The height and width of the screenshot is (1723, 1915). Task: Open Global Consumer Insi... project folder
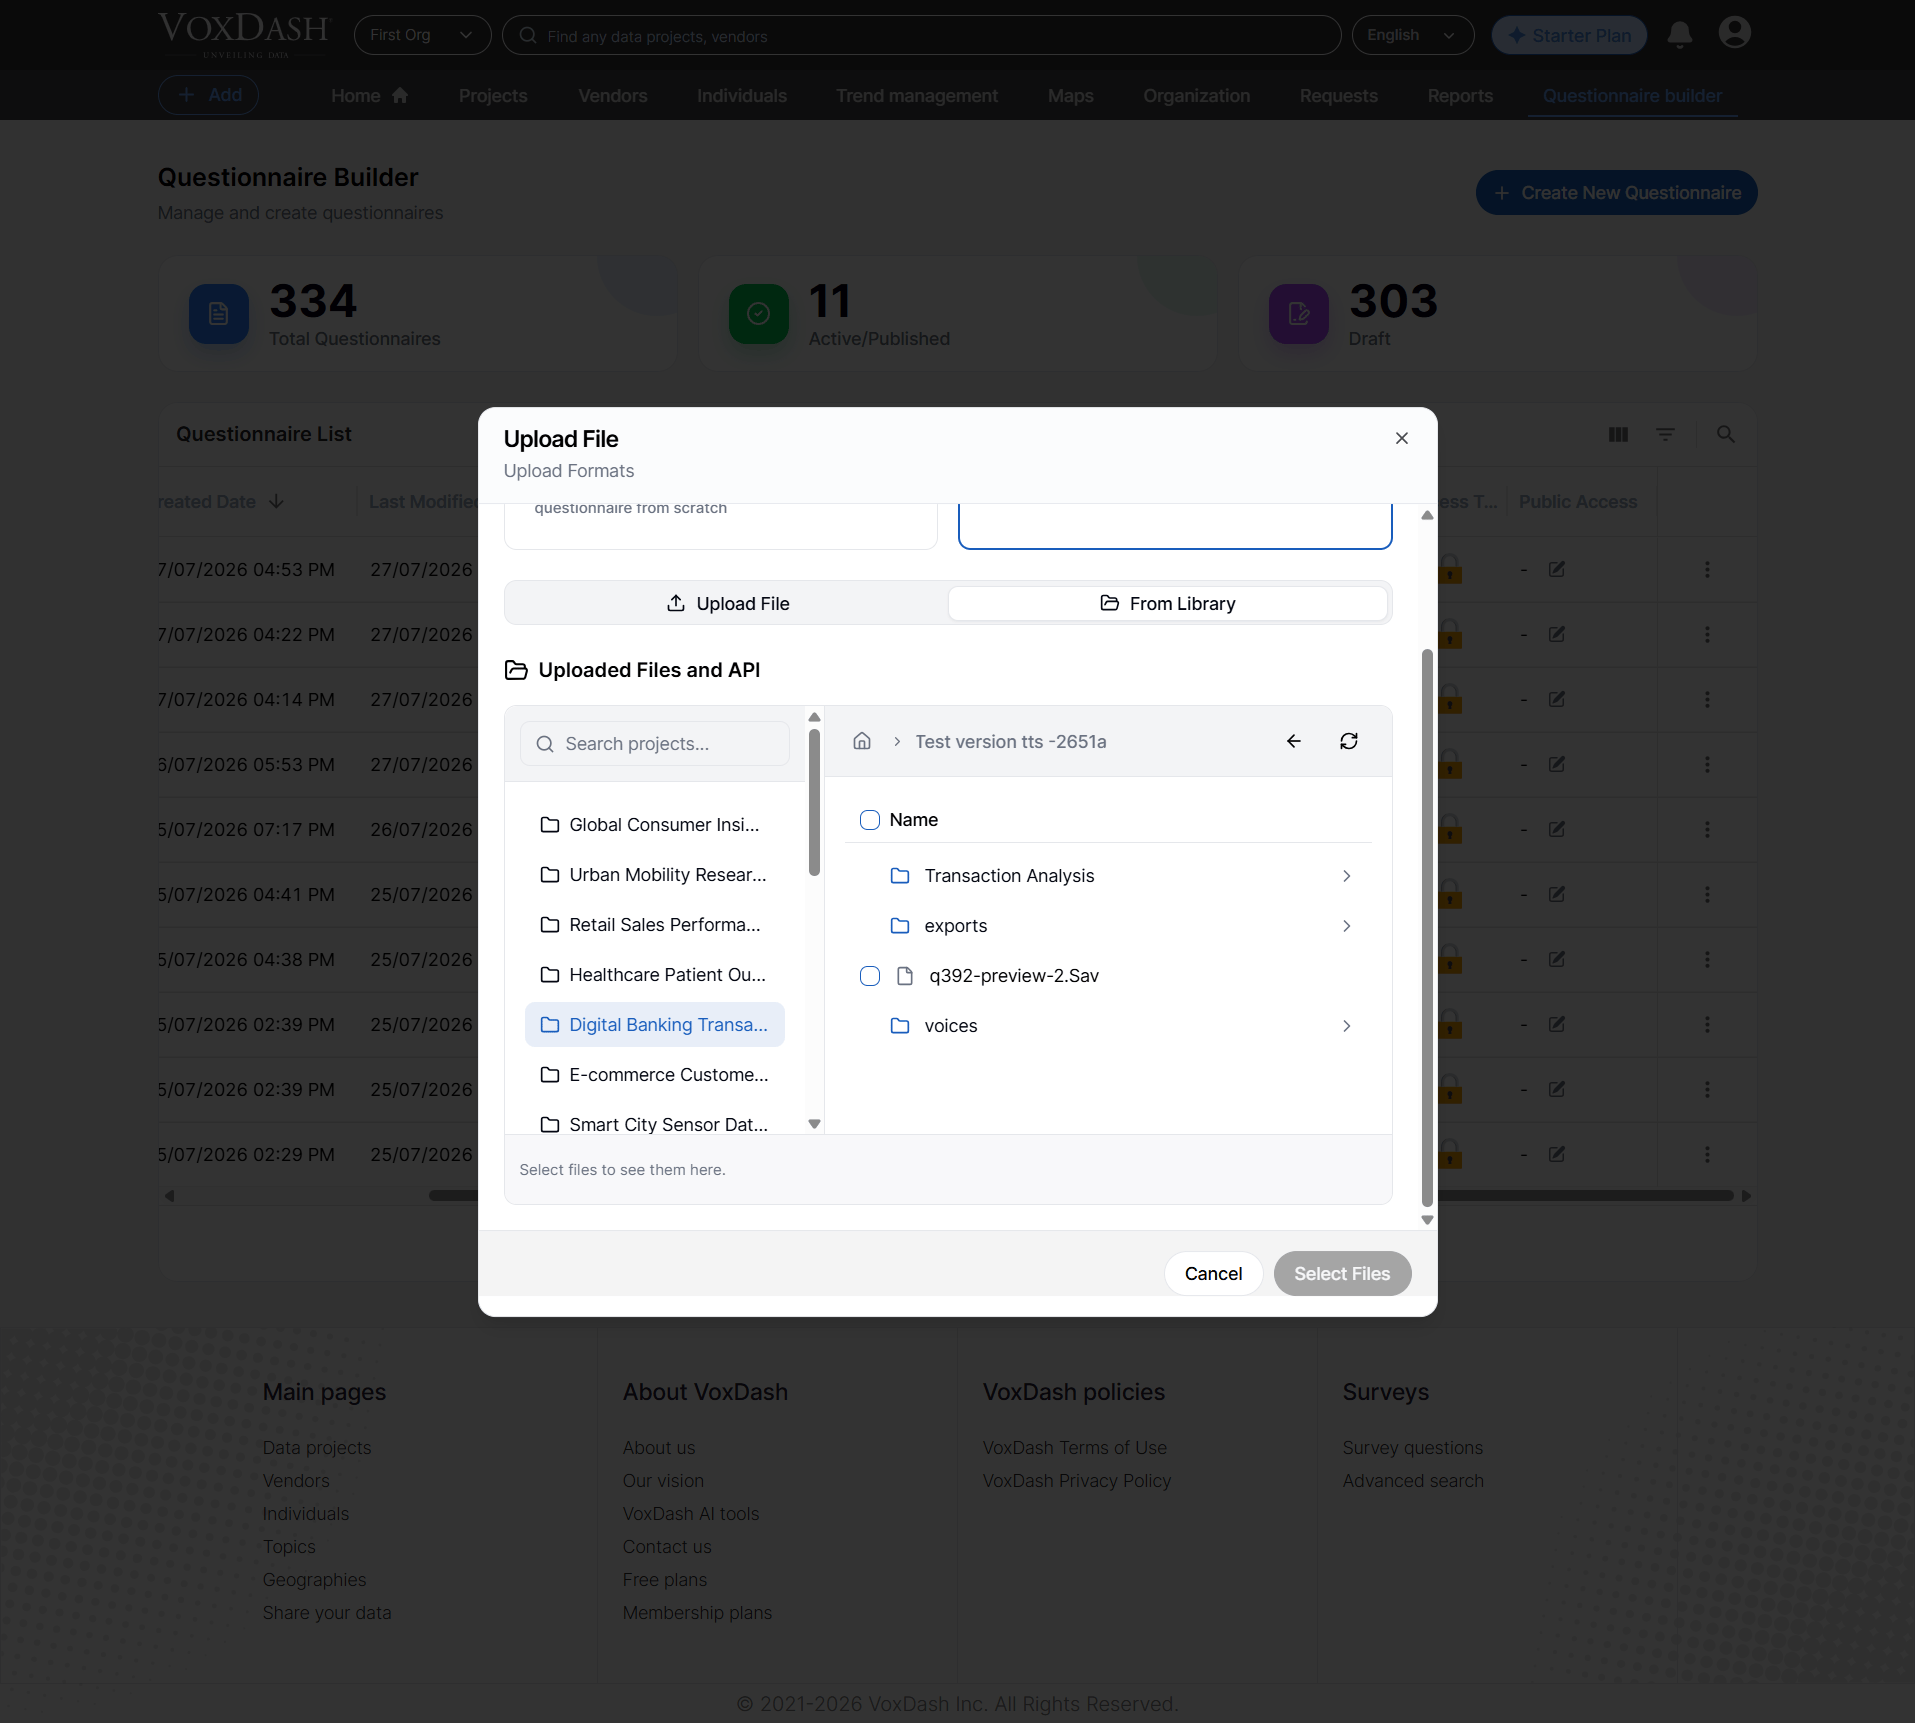655,825
